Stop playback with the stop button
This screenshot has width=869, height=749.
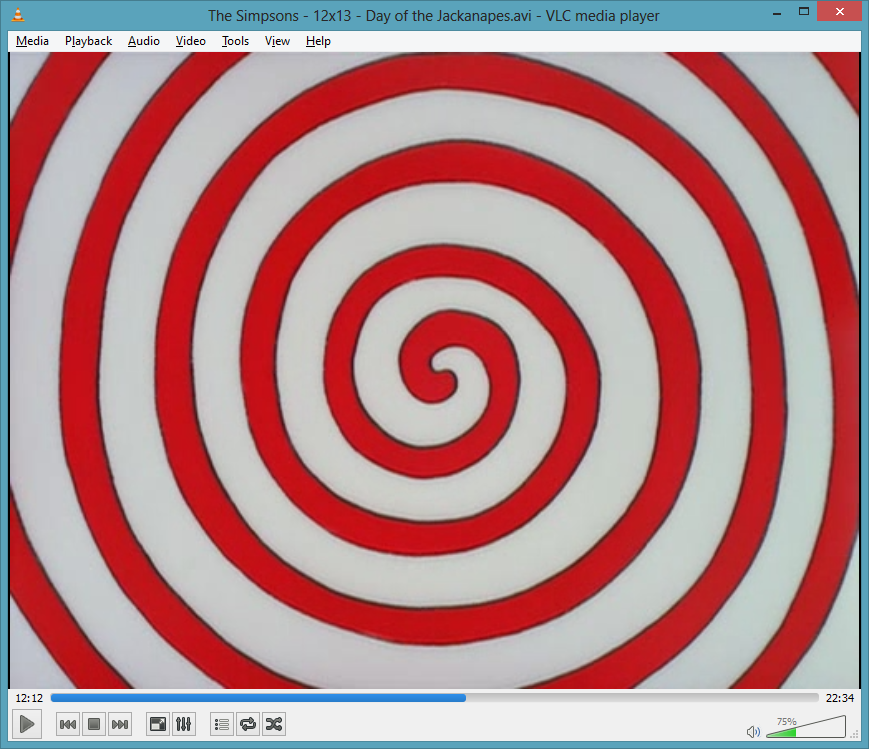(94, 724)
